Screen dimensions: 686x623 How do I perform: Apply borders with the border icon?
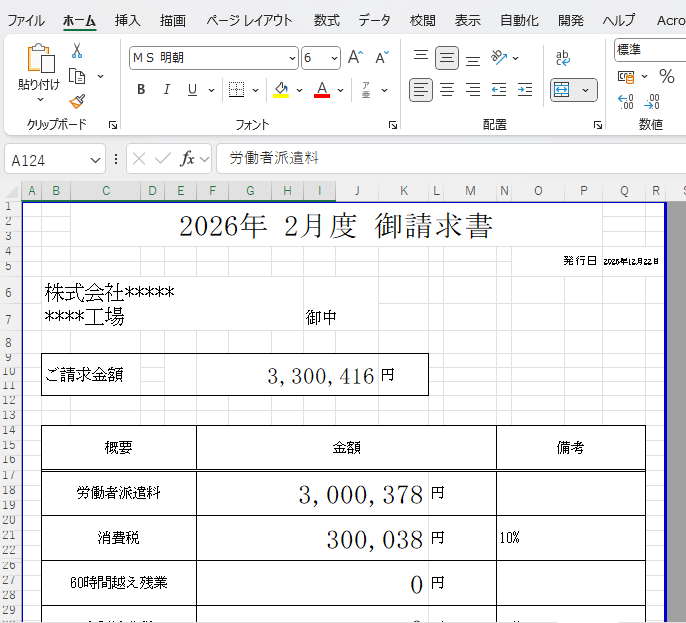pyautogui.click(x=236, y=90)
